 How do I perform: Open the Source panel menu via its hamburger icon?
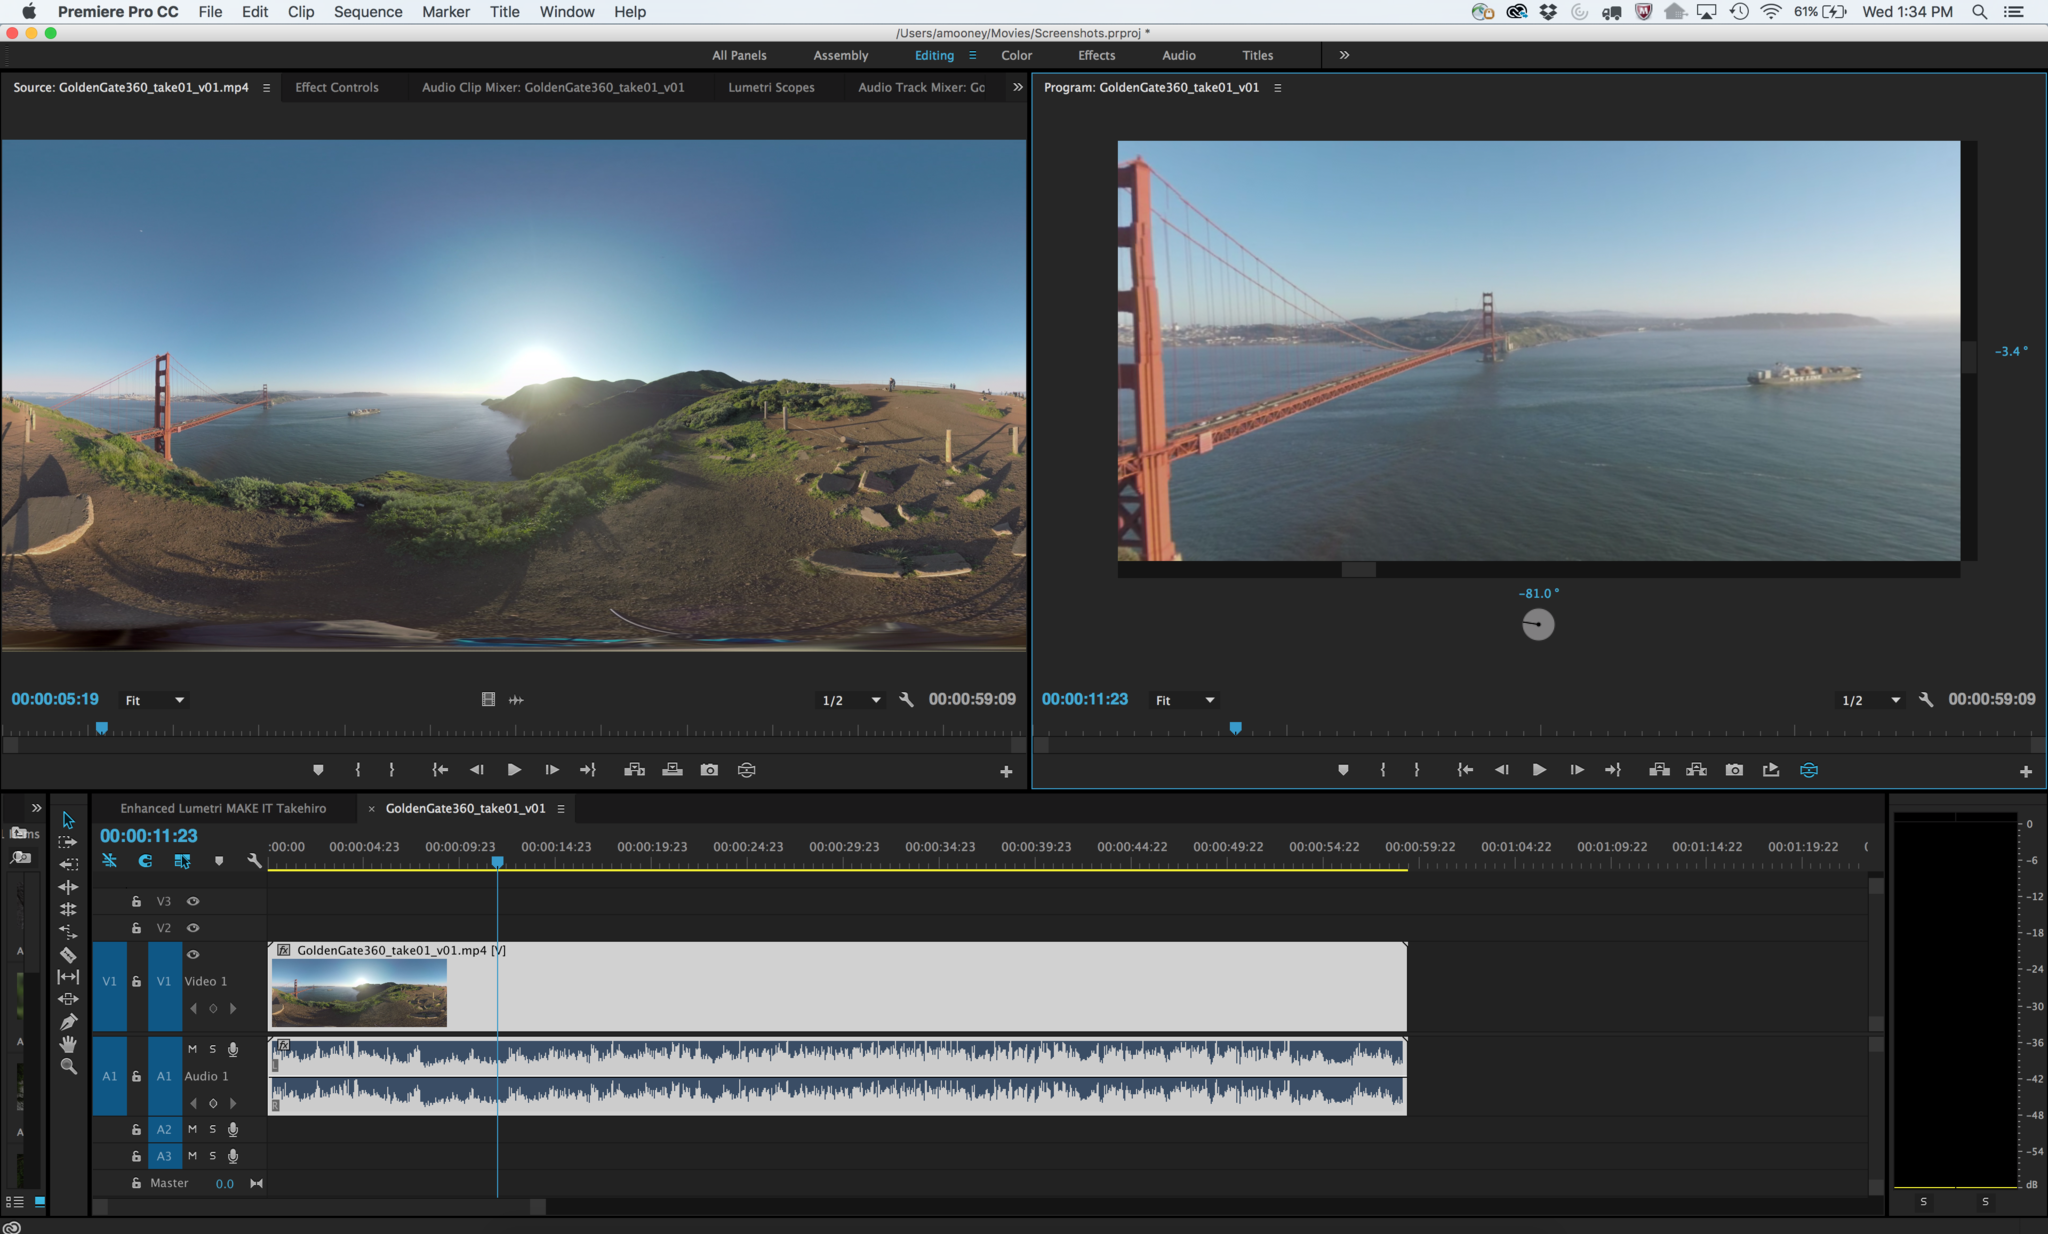click(x=265, y=88)
